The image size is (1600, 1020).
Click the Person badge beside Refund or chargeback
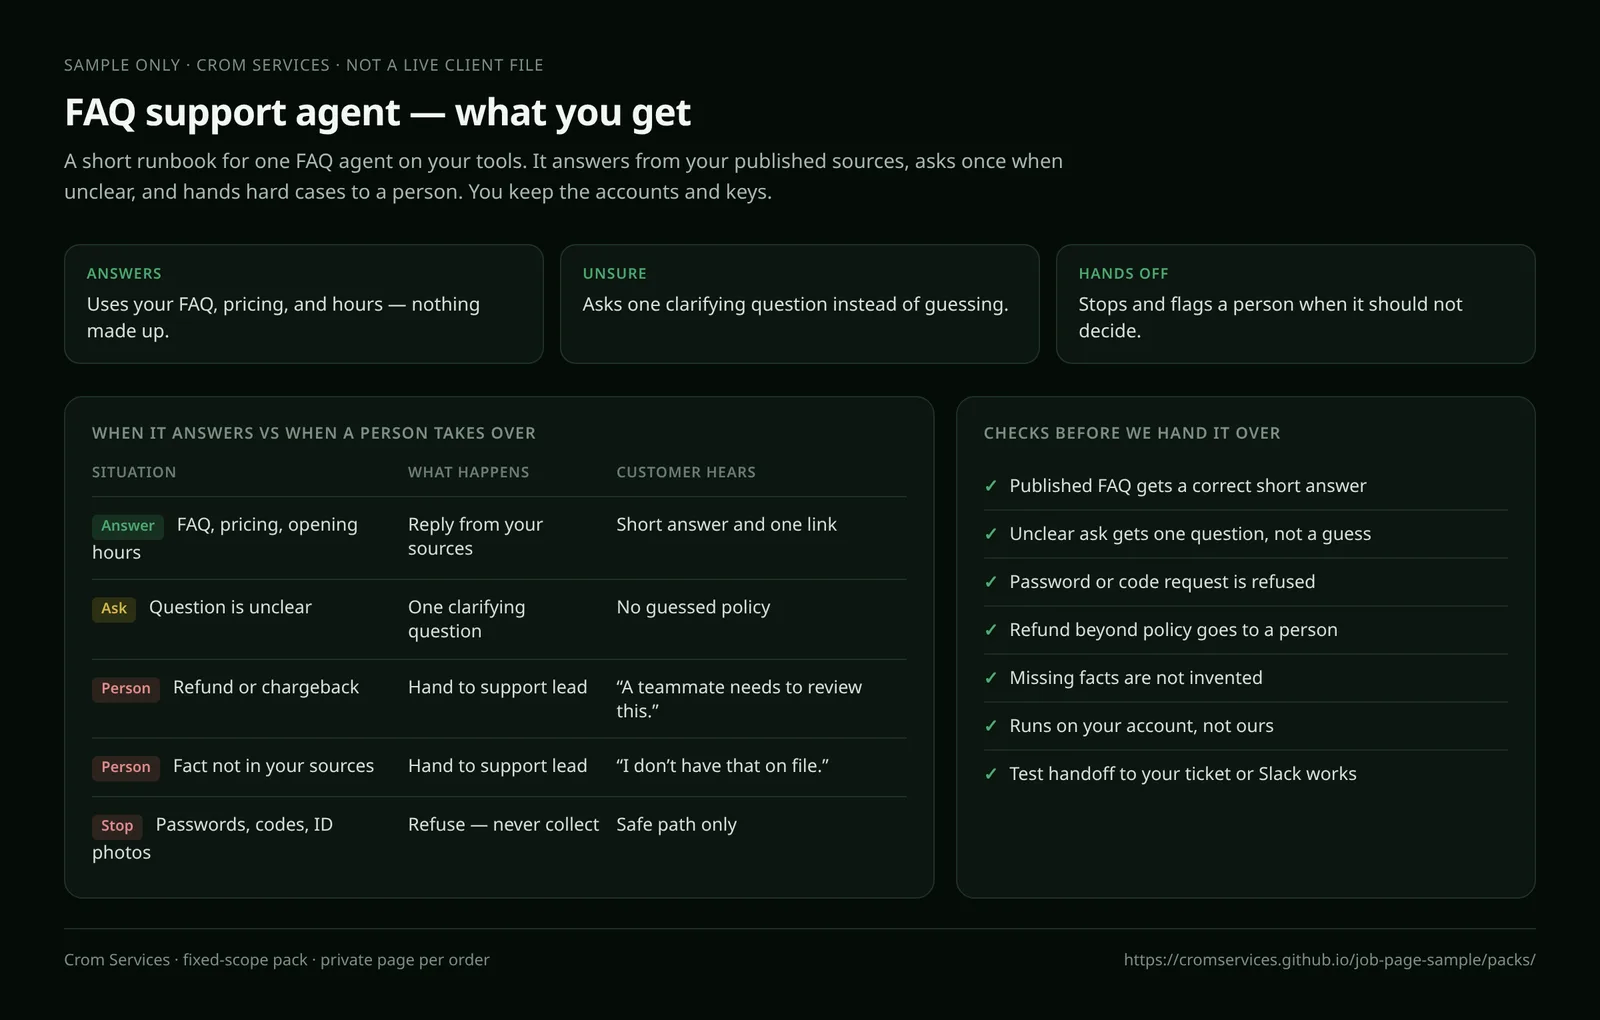click(x=126, y=689)
